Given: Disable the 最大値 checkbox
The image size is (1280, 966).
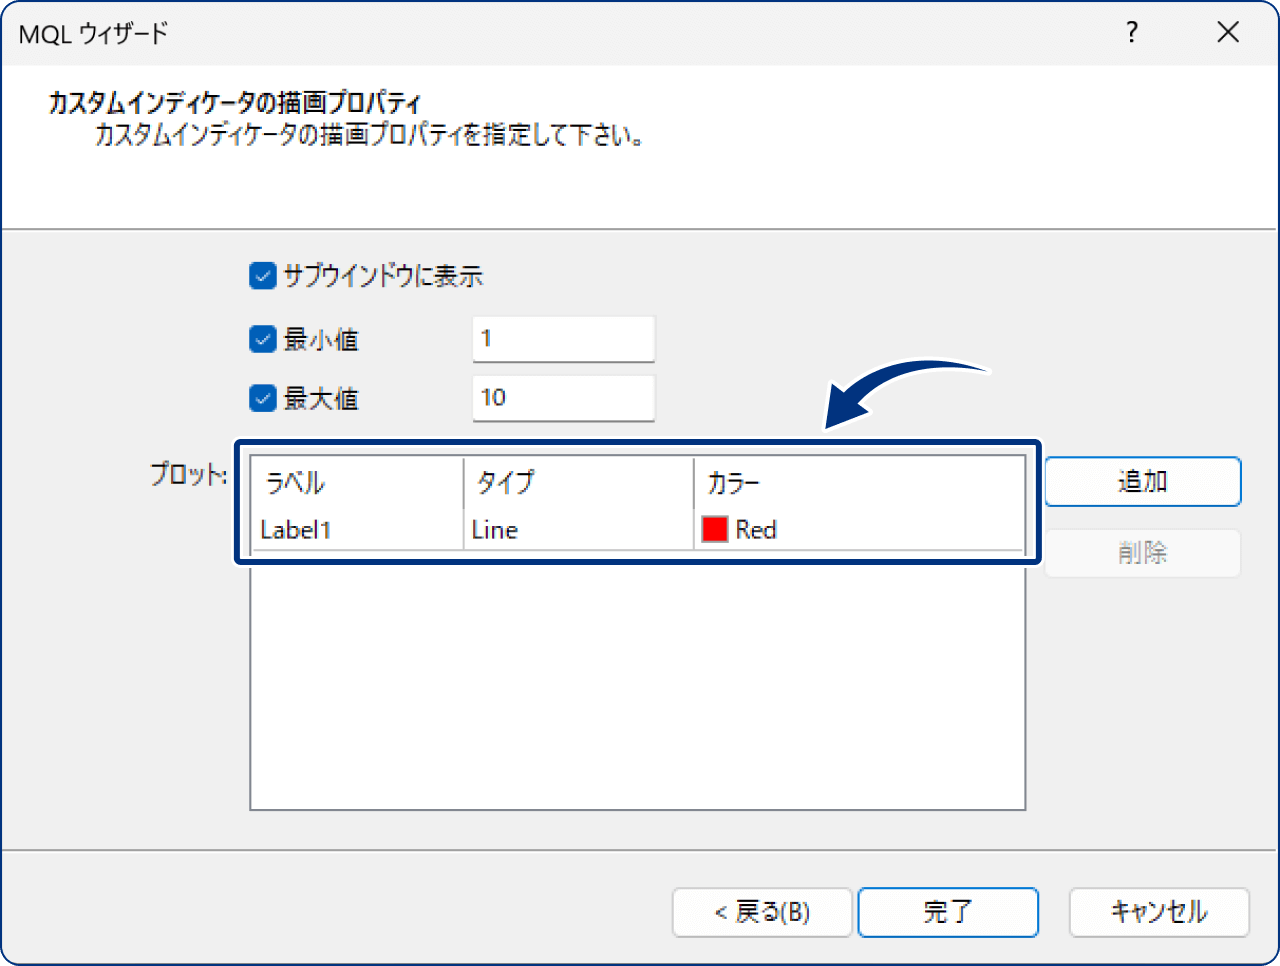Looking at the screenshot, I should [261, 398].
